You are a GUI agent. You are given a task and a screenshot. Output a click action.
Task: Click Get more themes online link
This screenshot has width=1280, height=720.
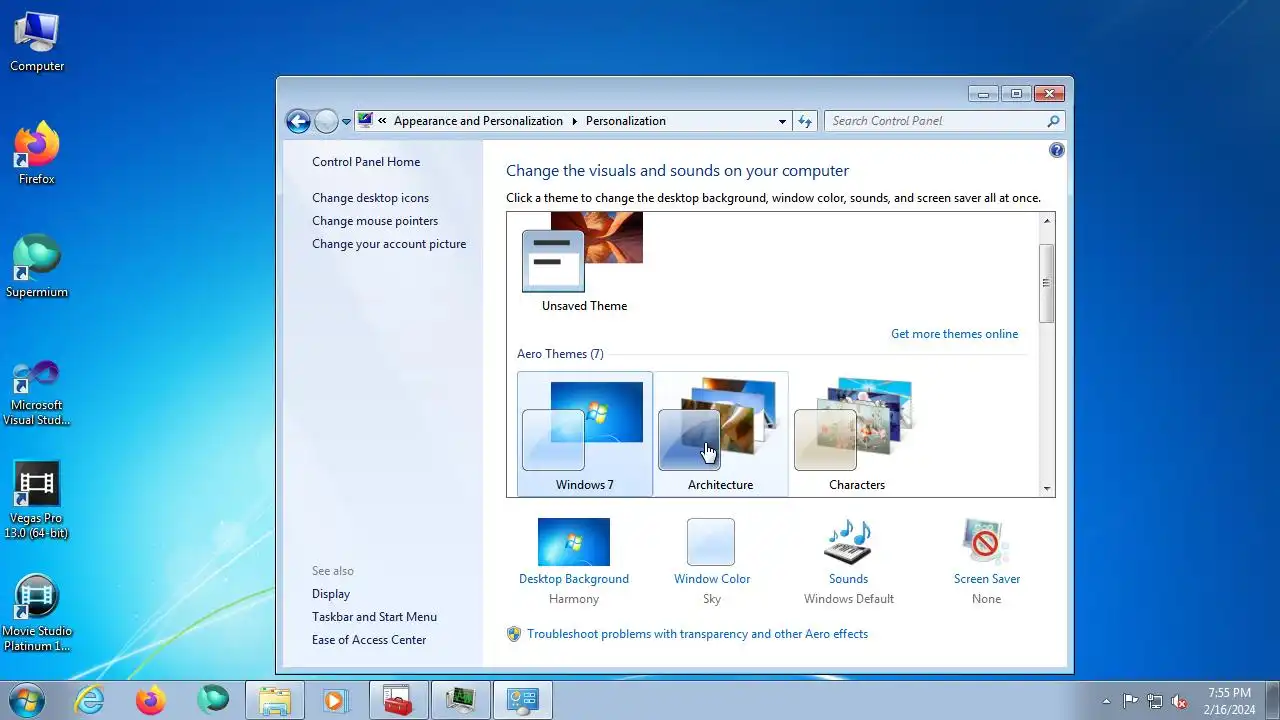[x=954, y=334]
